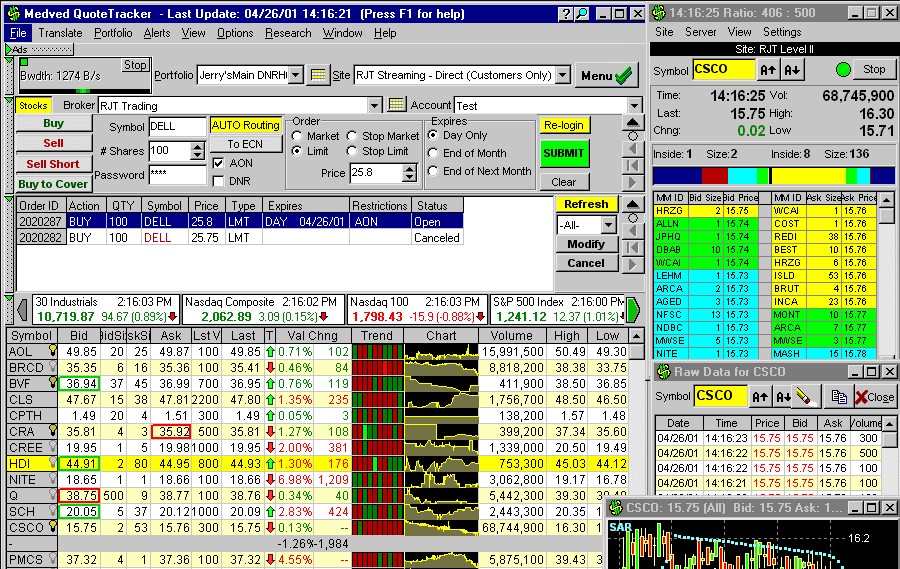Click Level II depth color bar
Screen dimensions: 900x569
772,175
